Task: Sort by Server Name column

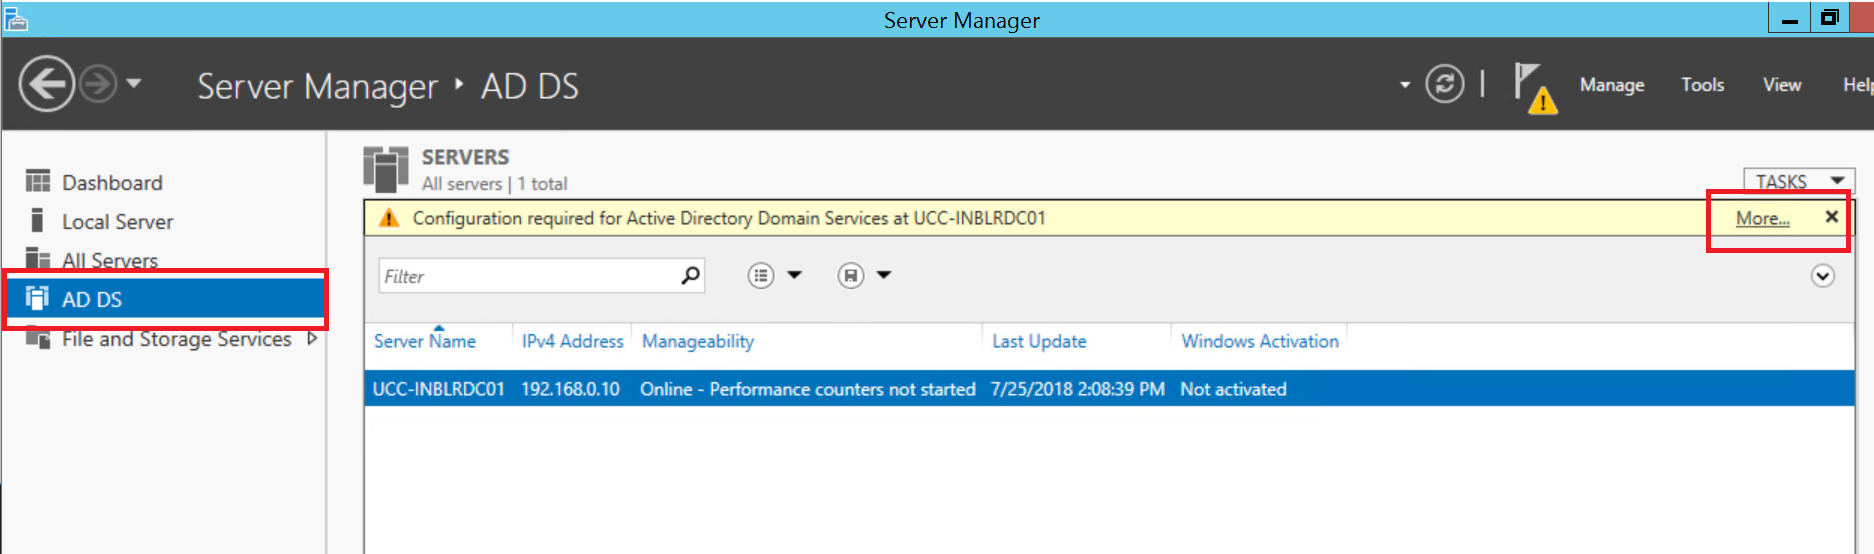Action: [424, 341]
